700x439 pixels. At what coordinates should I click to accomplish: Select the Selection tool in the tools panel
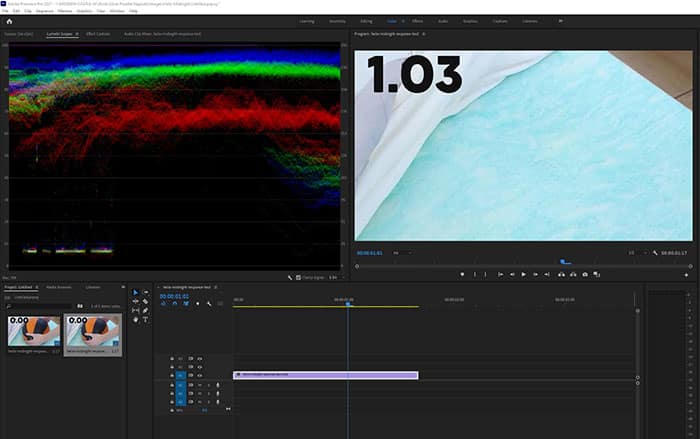pos(136,293)
